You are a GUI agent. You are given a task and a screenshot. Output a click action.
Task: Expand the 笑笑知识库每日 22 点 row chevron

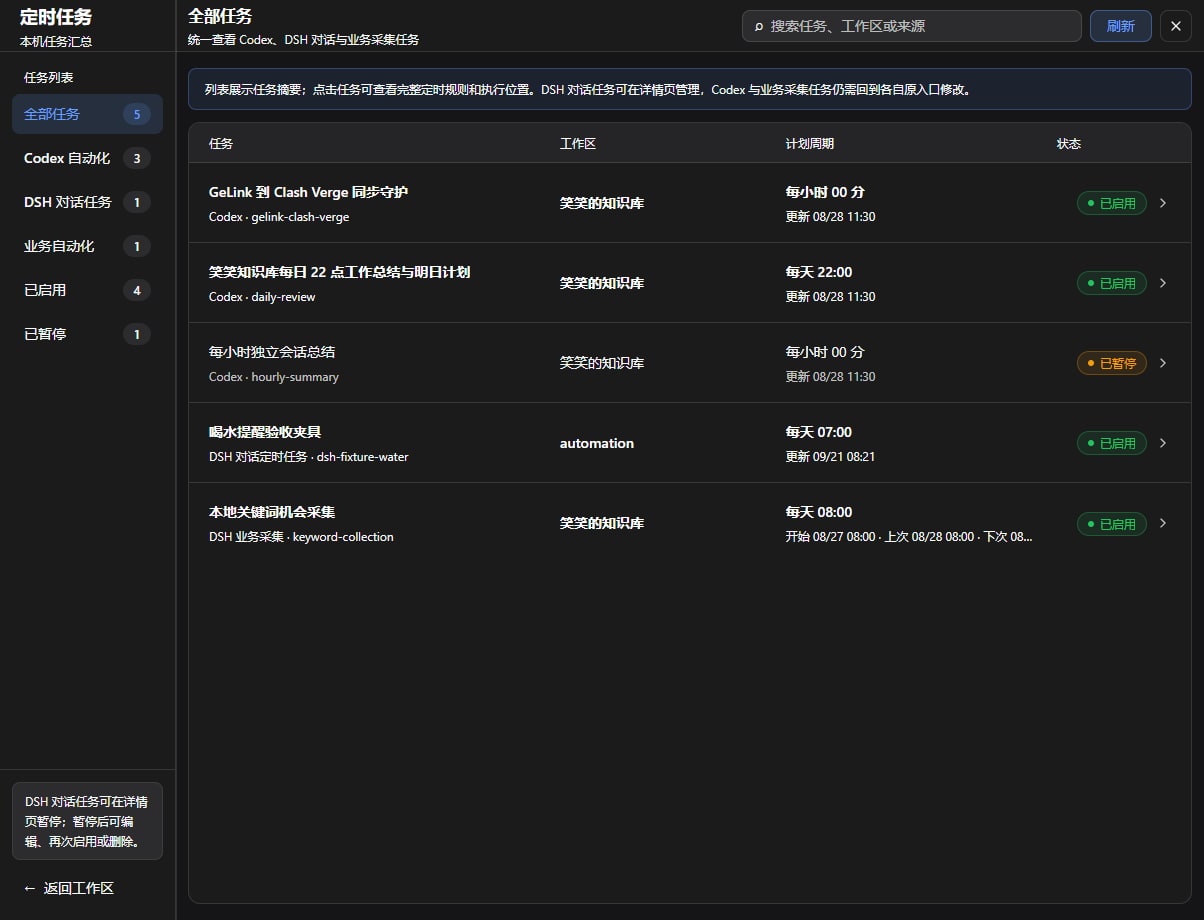tap(1162, 283)
